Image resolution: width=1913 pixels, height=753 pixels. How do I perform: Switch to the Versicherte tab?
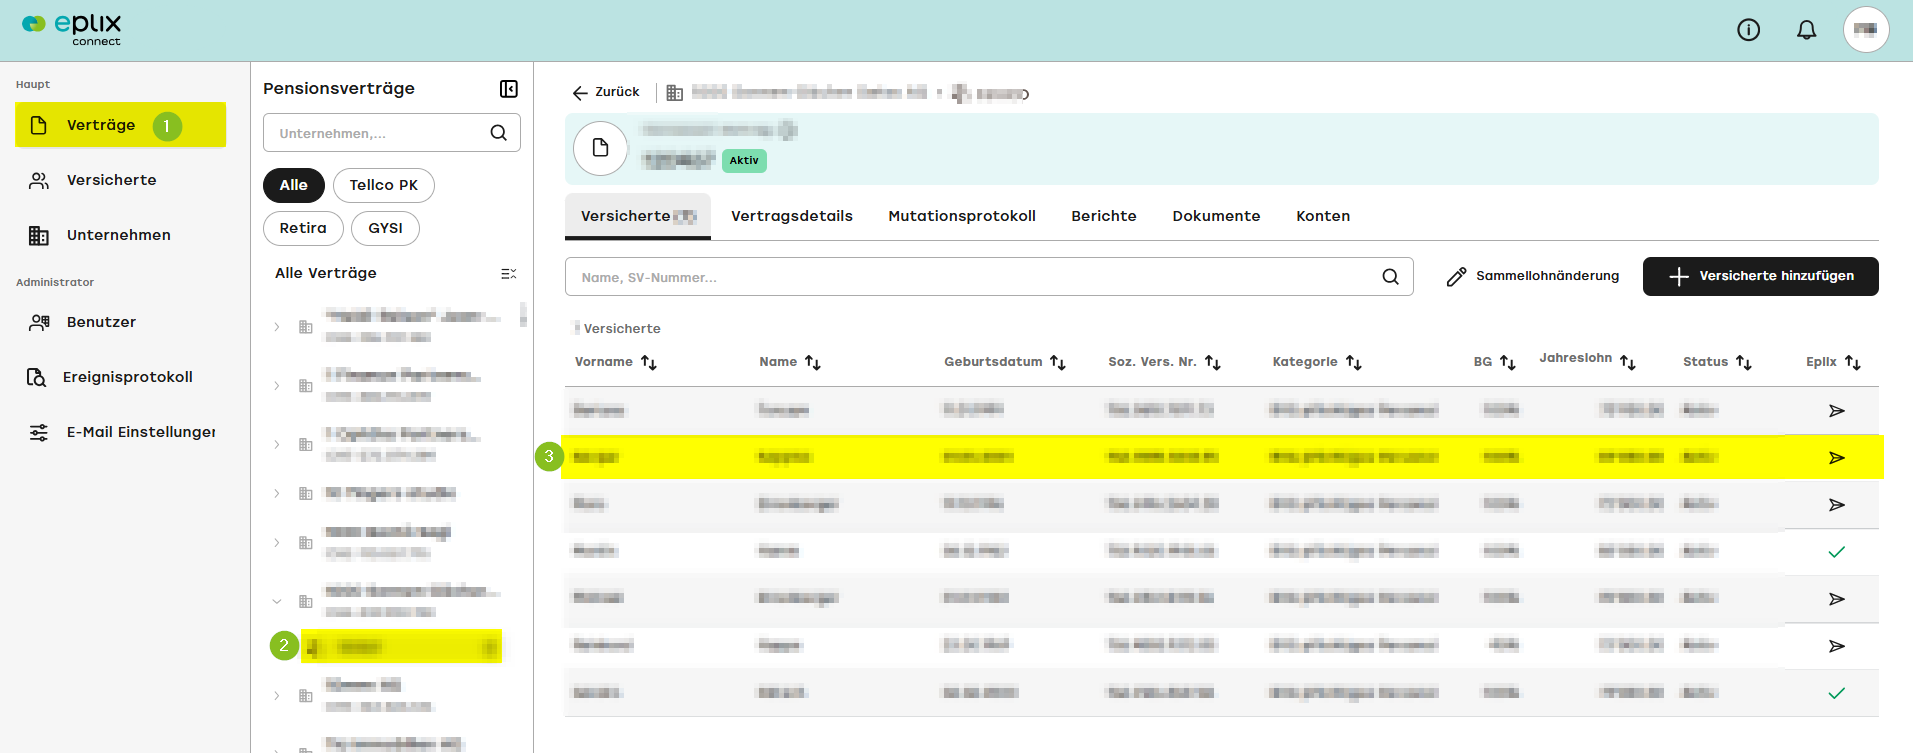638,216
